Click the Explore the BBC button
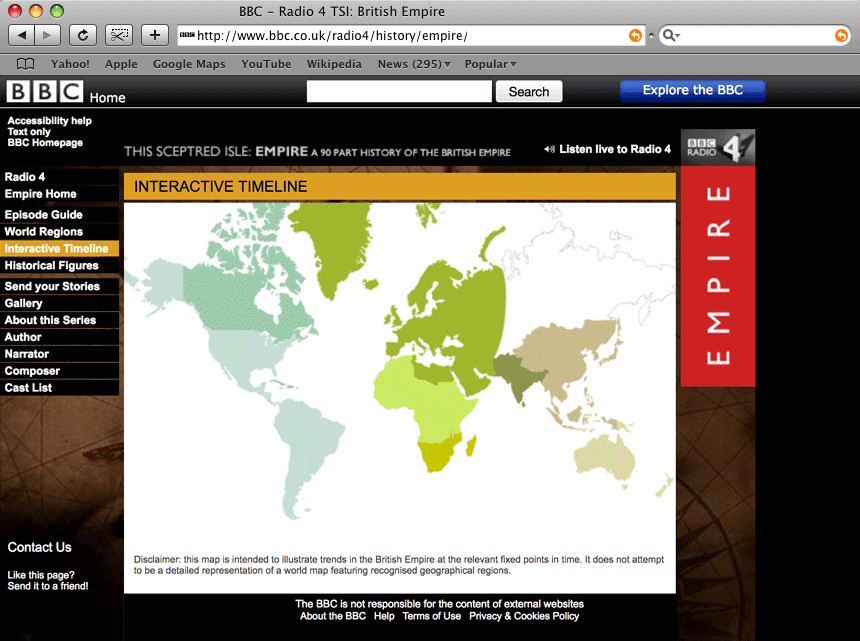The image size is (860, 641). tap(692, 91)
